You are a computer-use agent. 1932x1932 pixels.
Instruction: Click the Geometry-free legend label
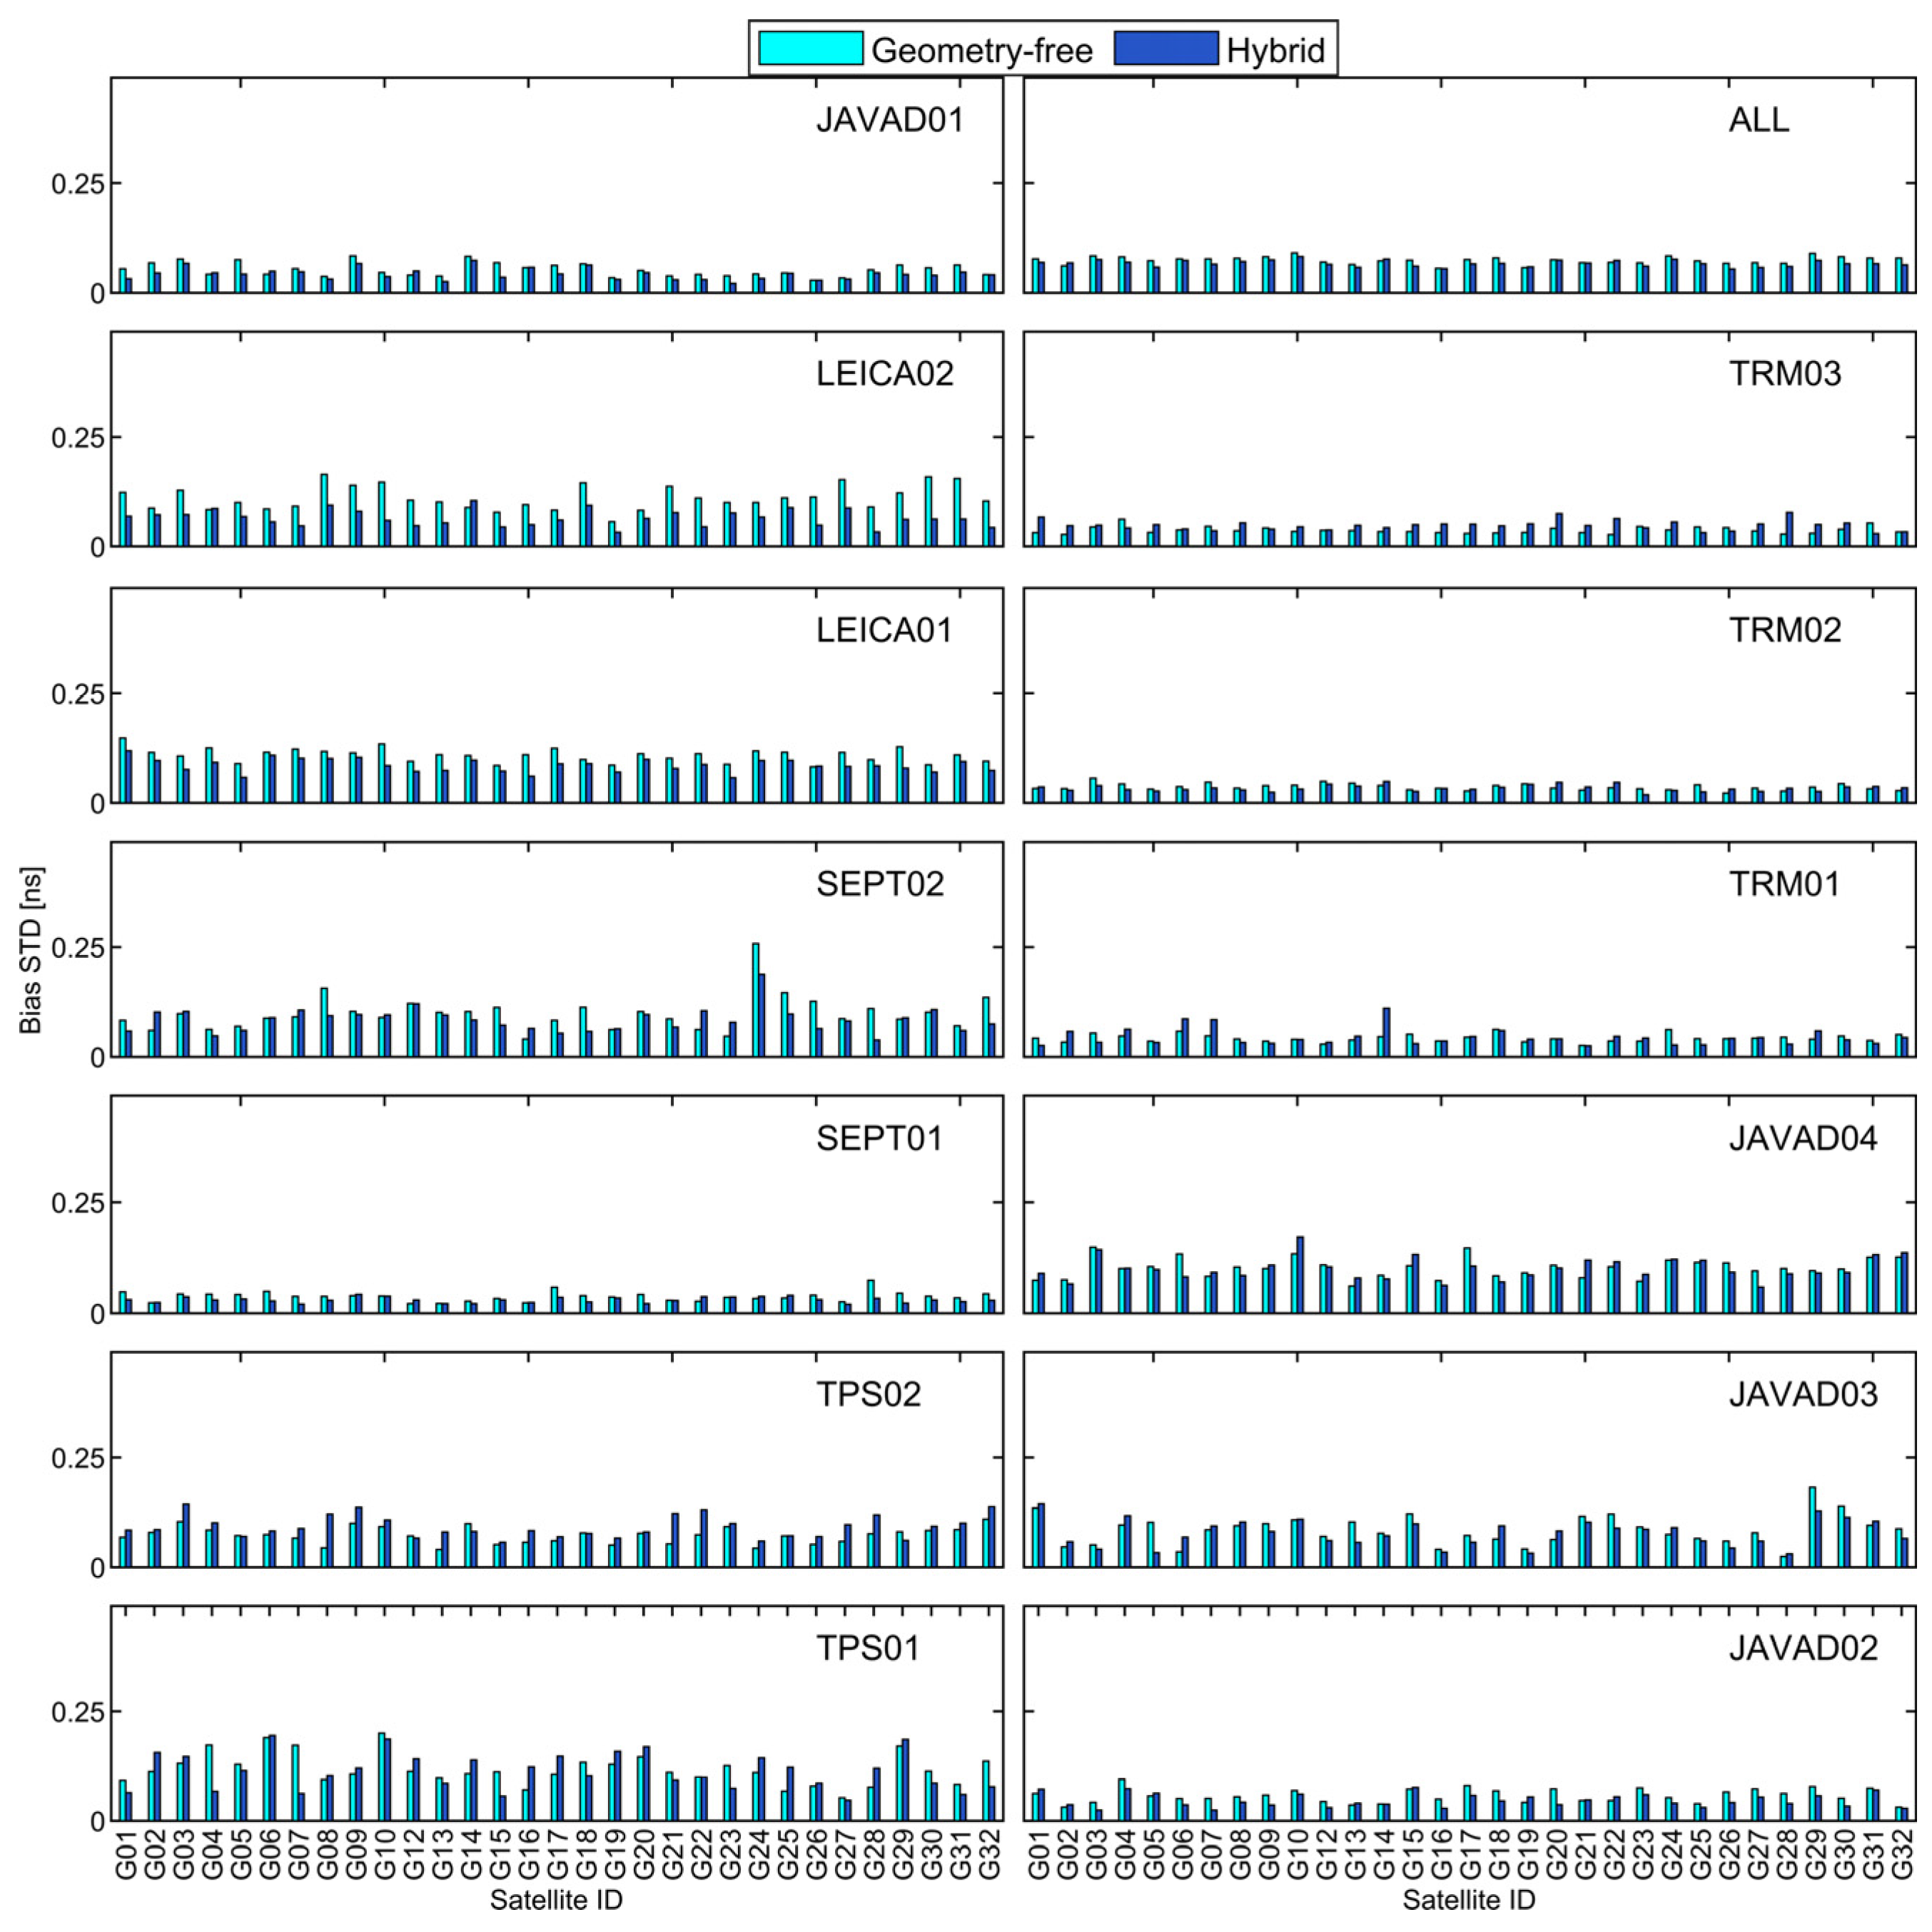point(981,50)
